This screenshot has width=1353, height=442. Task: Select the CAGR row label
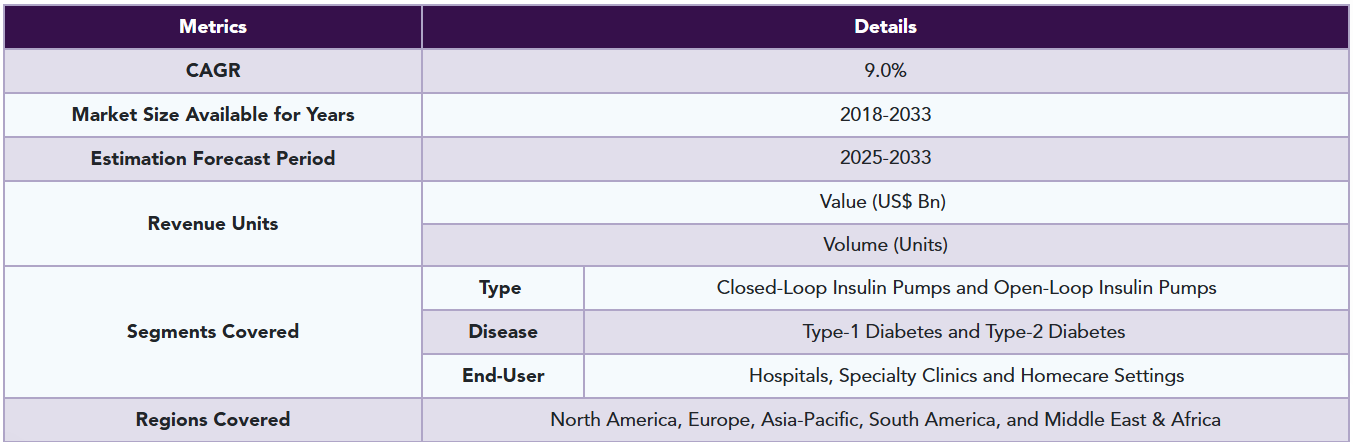213,71
